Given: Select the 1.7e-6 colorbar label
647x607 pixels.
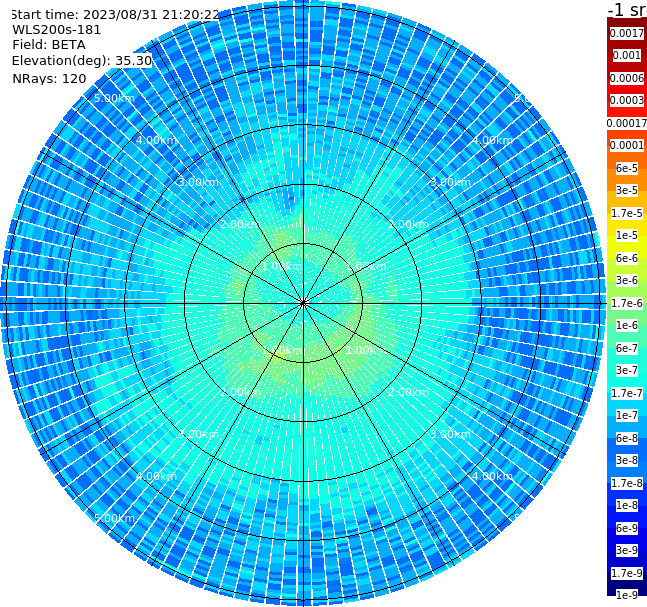Looking at the screenshot, I should 627,303.
